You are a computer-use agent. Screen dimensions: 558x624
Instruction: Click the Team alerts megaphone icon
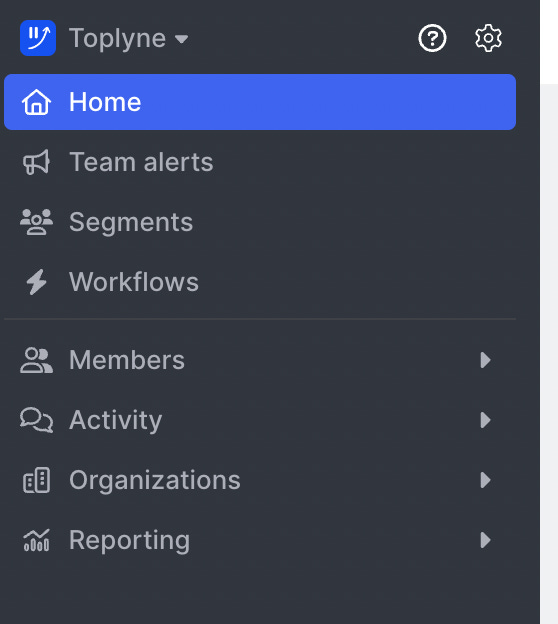(36, 162)
